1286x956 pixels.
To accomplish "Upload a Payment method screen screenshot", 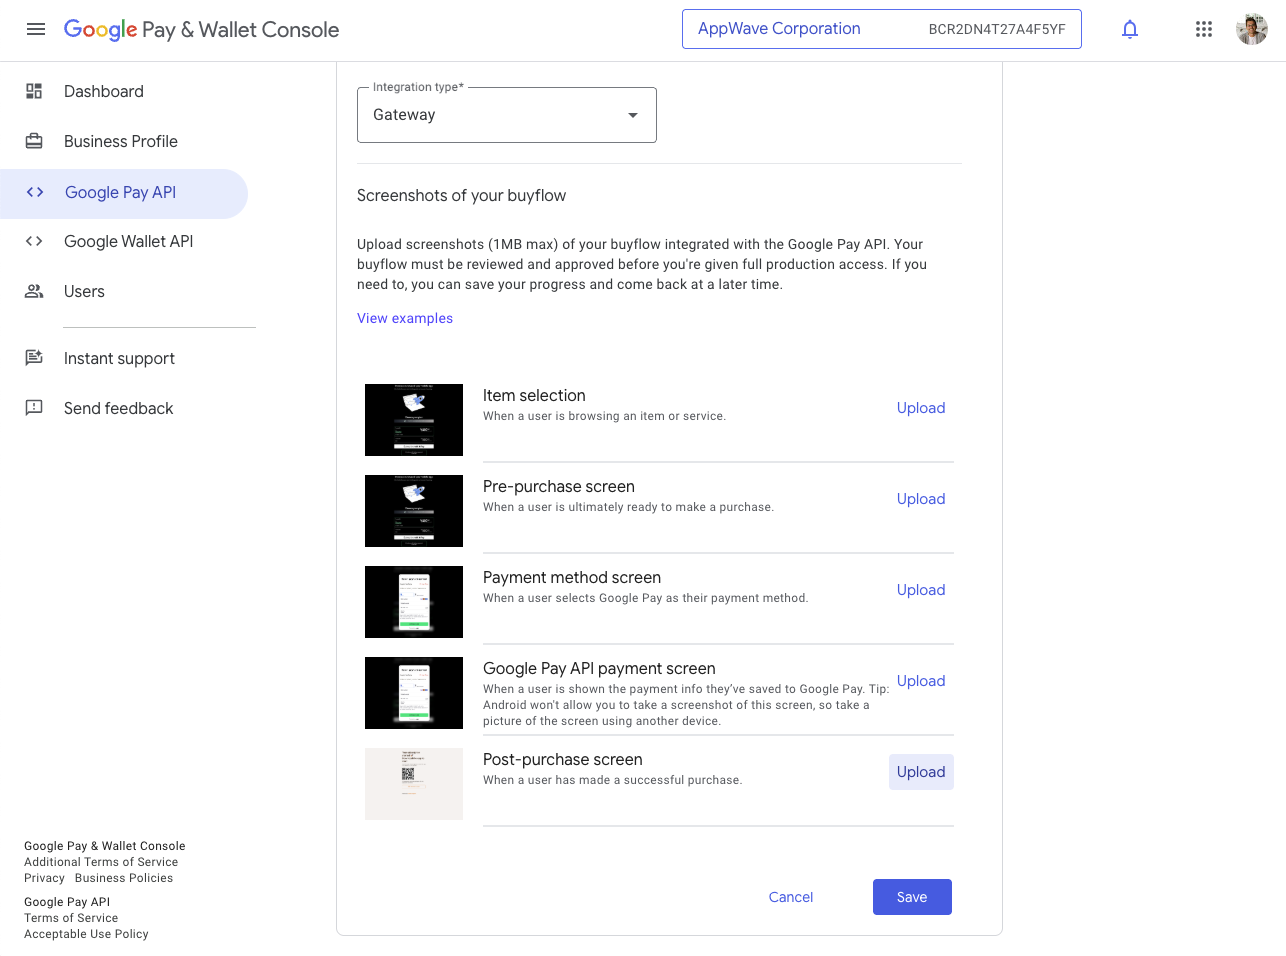I will click(x=921, y=590).
